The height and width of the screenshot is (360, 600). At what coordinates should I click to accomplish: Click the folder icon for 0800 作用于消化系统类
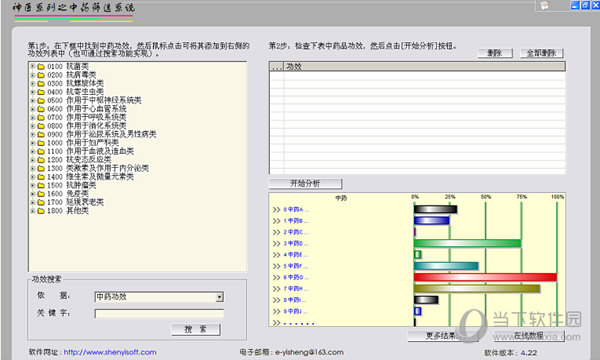click(x=41, y=126)
